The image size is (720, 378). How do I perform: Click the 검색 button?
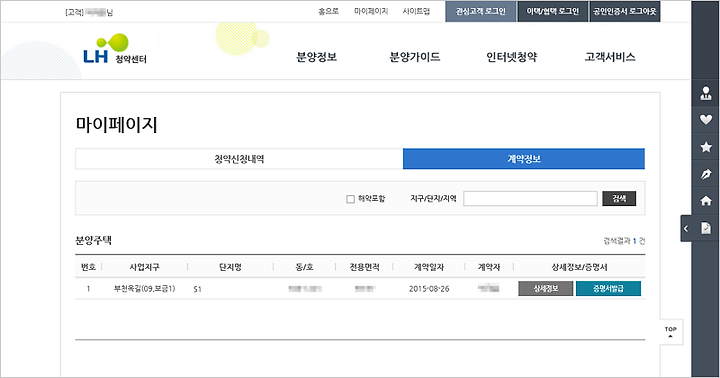619,198
